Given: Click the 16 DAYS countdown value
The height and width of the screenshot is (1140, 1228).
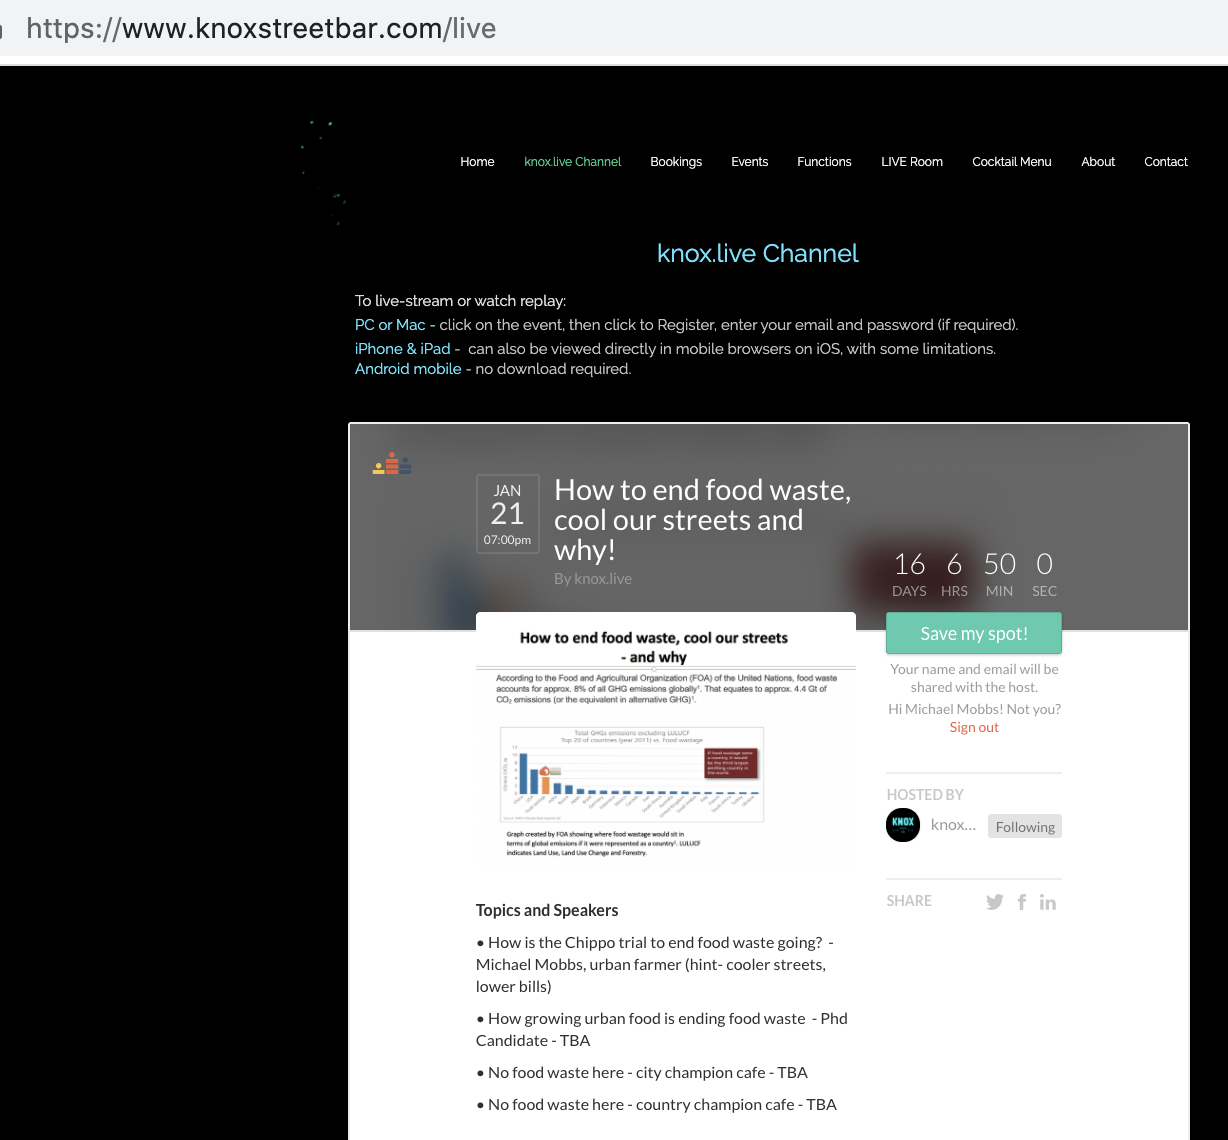Looking at the screenshot, I should (909, 575).
